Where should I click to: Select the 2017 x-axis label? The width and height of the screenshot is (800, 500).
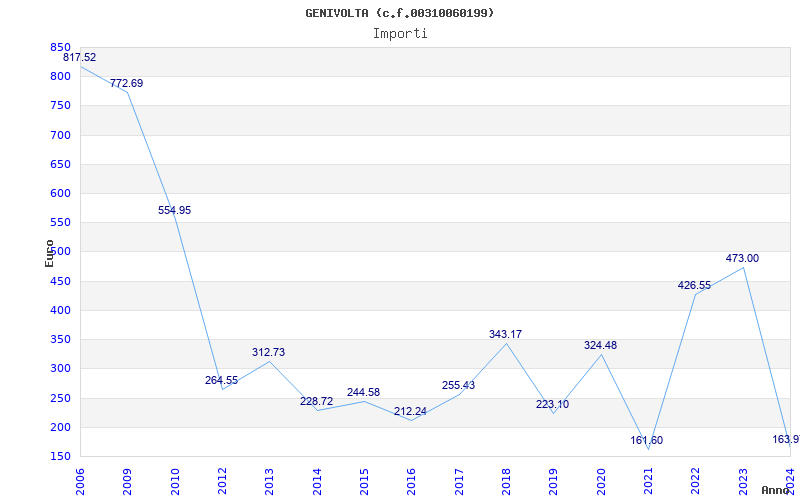(x=459, y=482)
